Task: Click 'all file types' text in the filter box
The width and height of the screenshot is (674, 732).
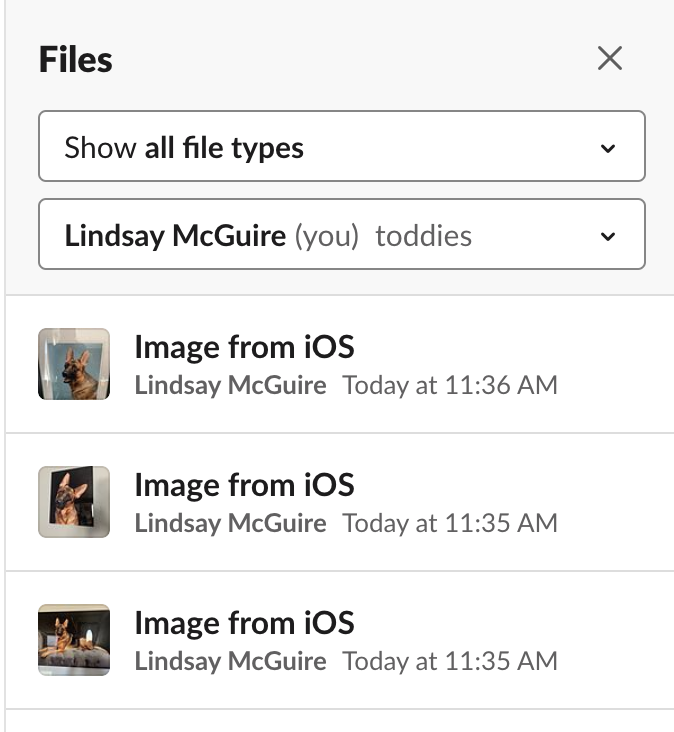Action: point(224,148)
